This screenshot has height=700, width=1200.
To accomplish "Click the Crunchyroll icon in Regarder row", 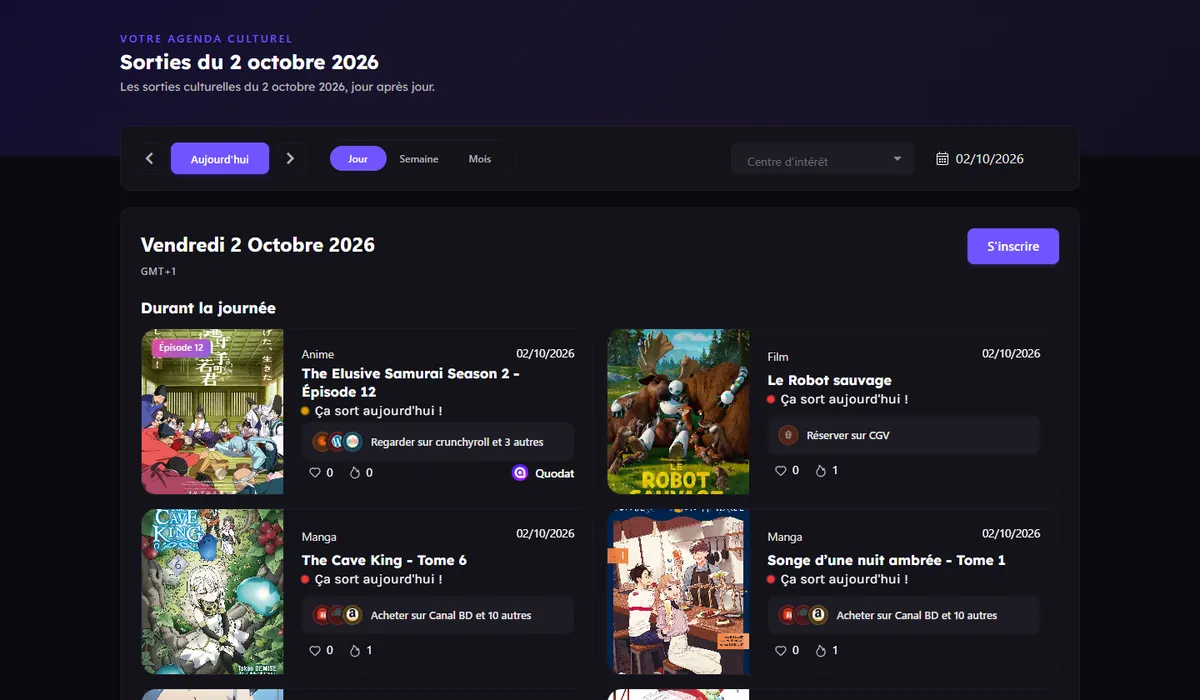I will (x=322, y=442).
